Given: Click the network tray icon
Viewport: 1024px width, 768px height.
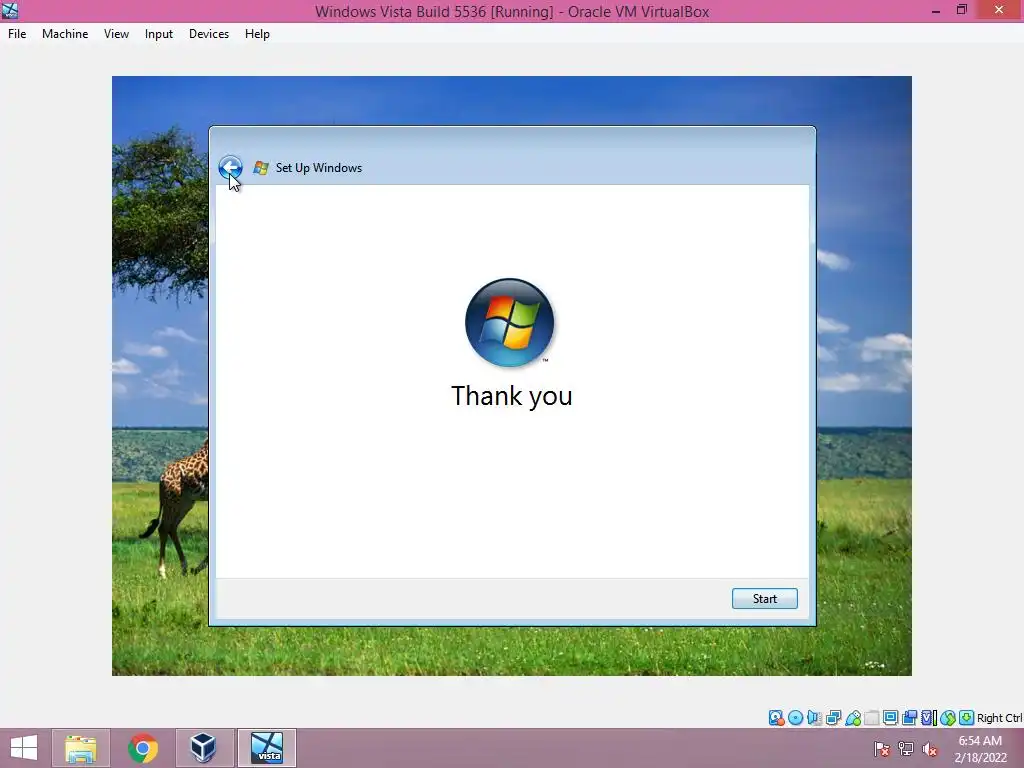Looking at the screenshot, I should point(906,749).
